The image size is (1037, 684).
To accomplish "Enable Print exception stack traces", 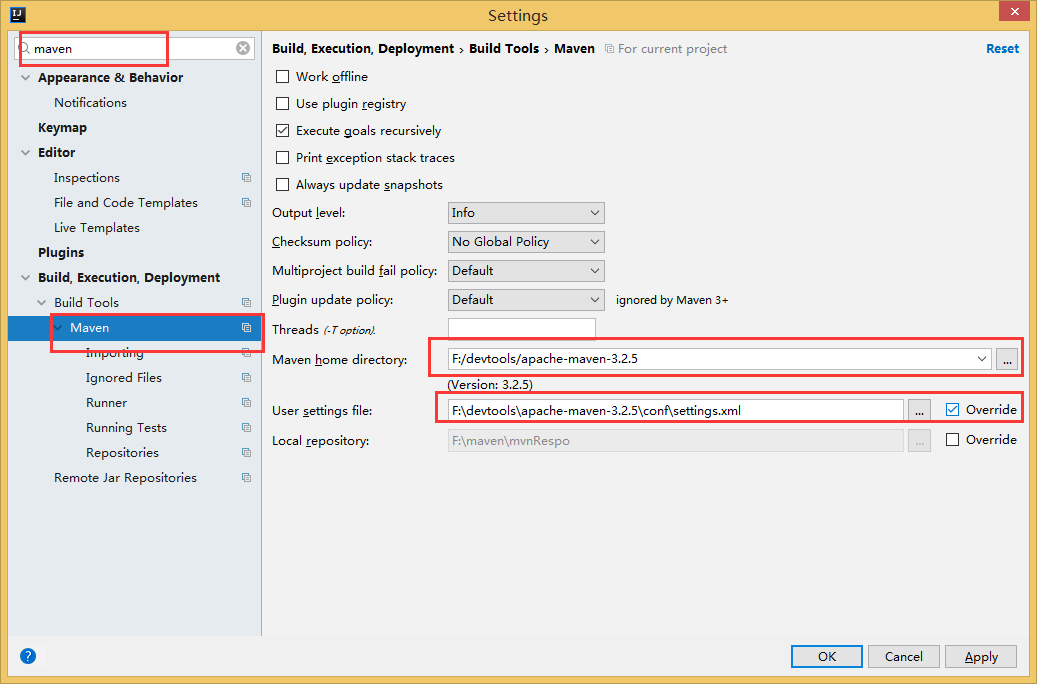I will coord(282,157).
